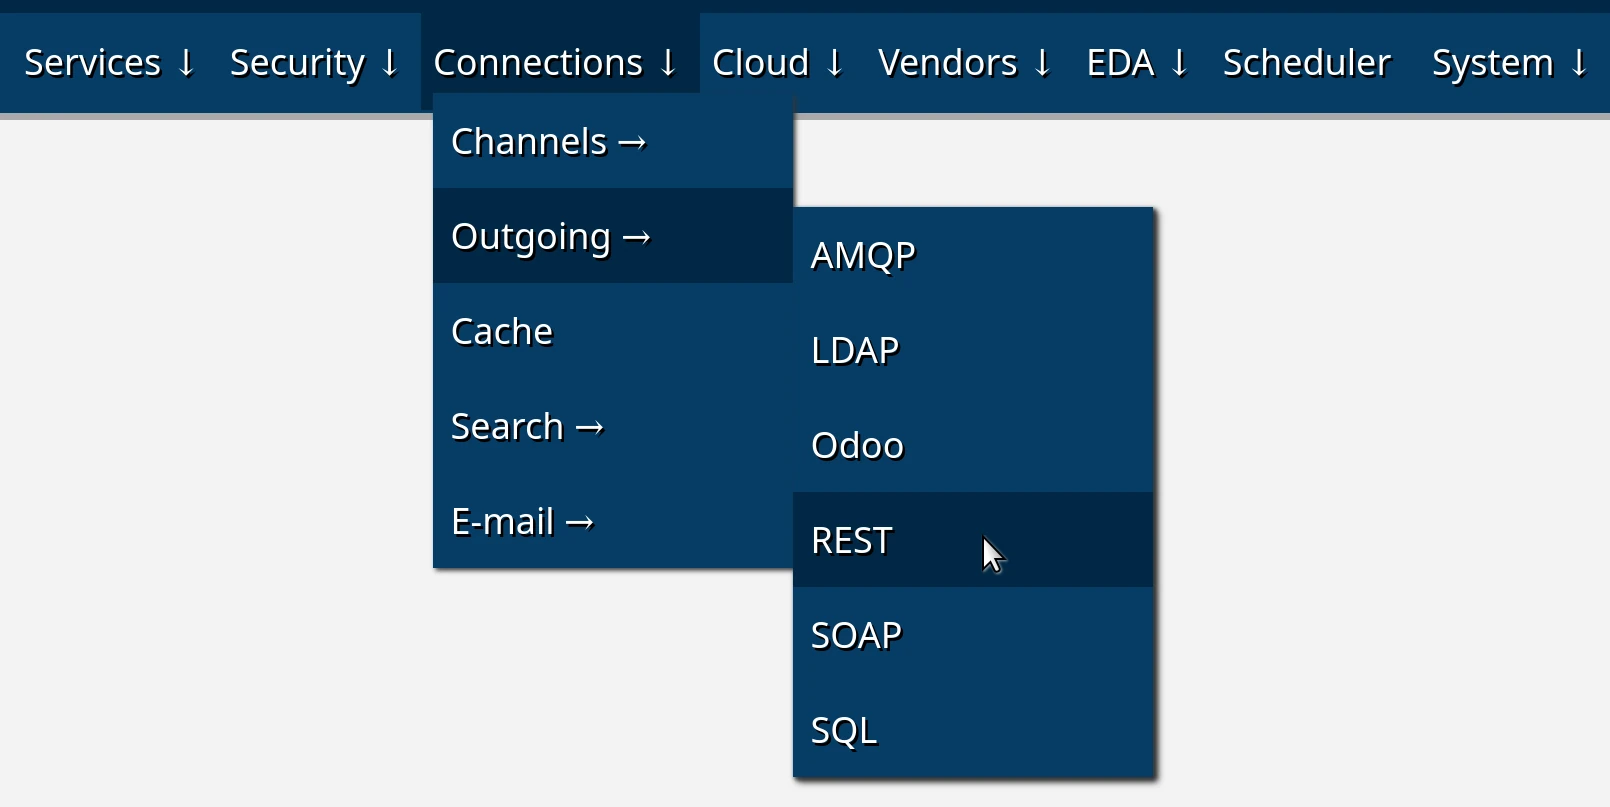Open SQL outgoing connections

(844, 731)
